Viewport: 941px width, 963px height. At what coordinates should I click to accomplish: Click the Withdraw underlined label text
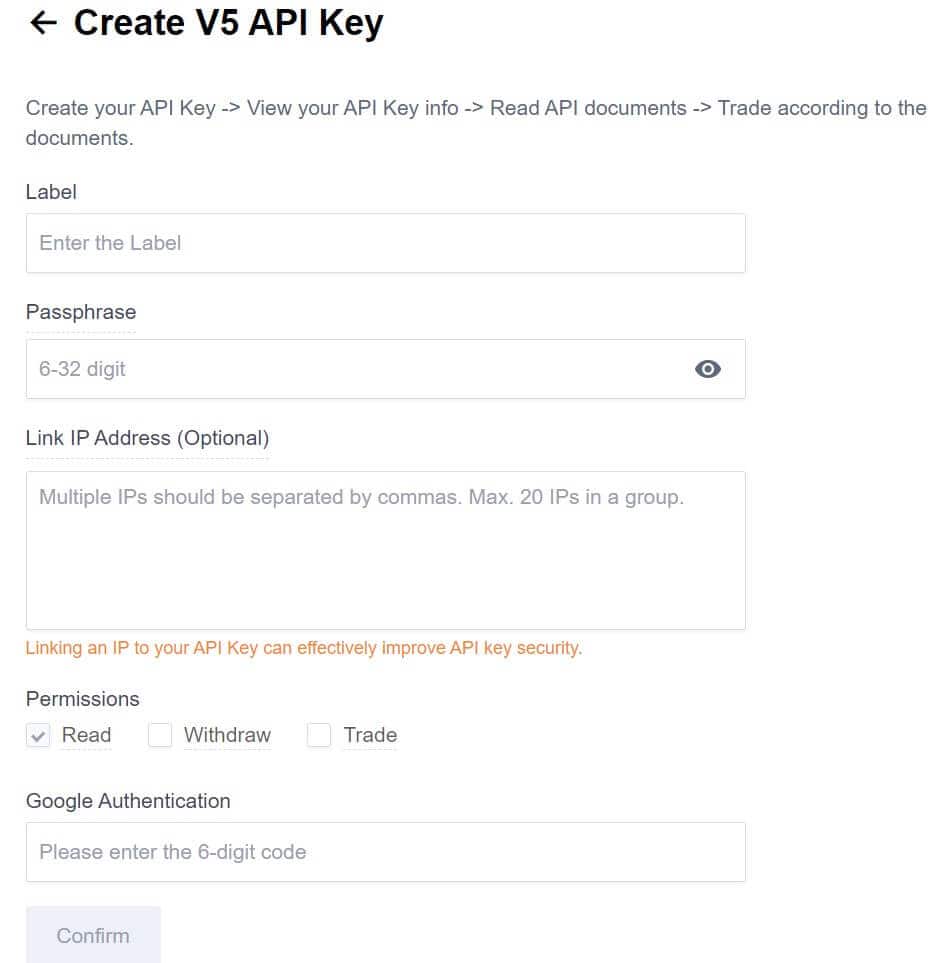coord(227,735)
